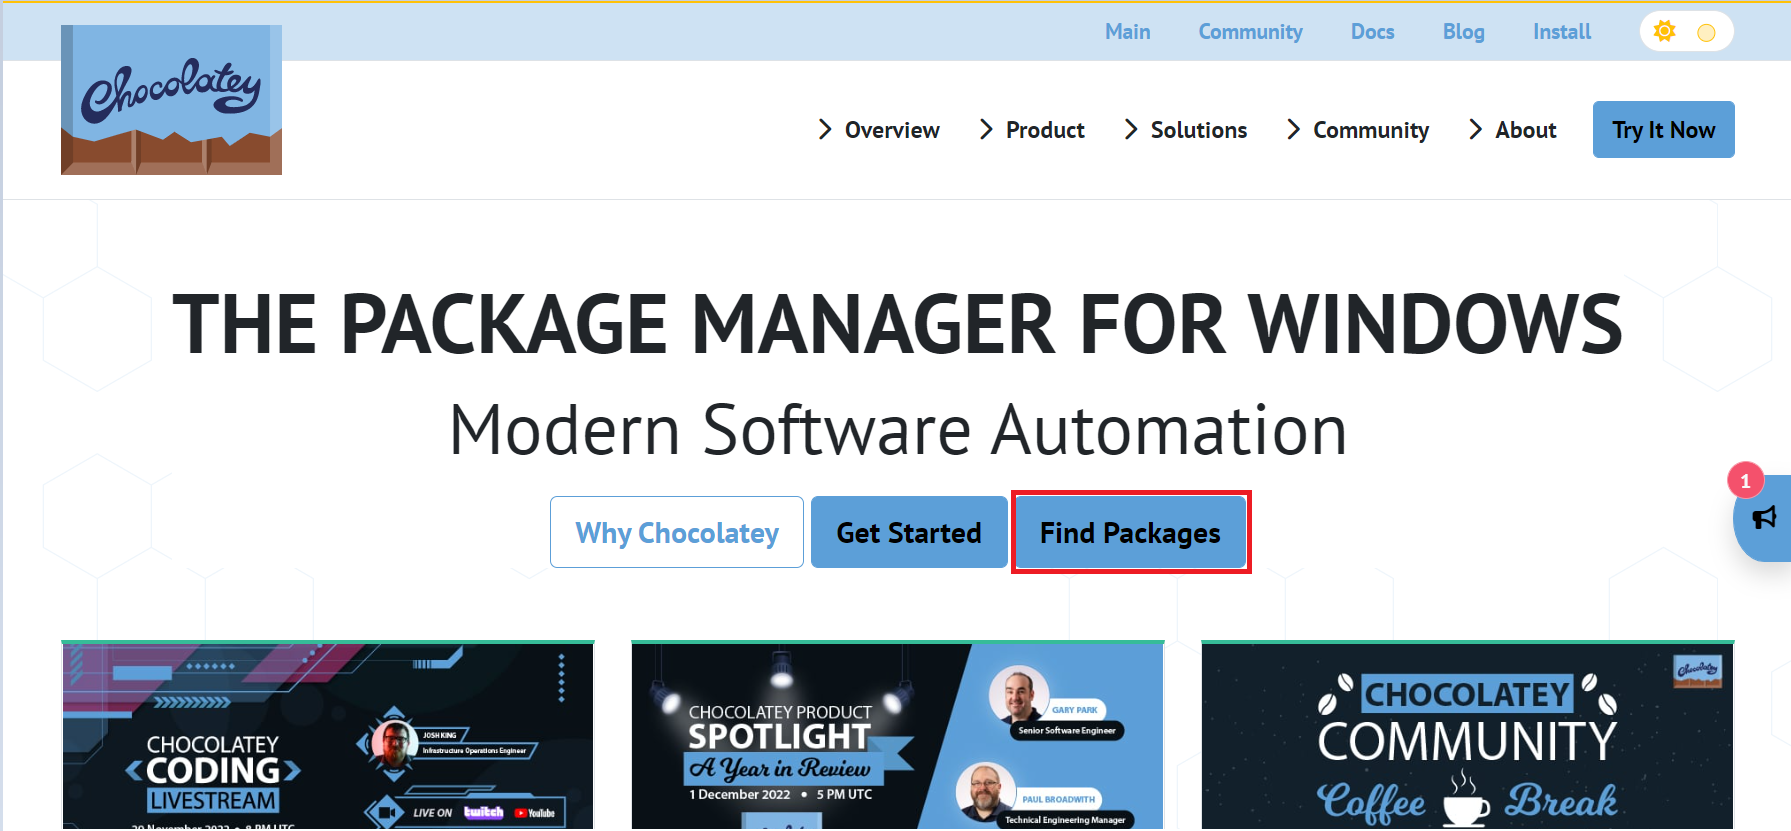Viewport: 1791px width, 831px height.
Task: Click the Find Packages button
Action: (1130, 532)
